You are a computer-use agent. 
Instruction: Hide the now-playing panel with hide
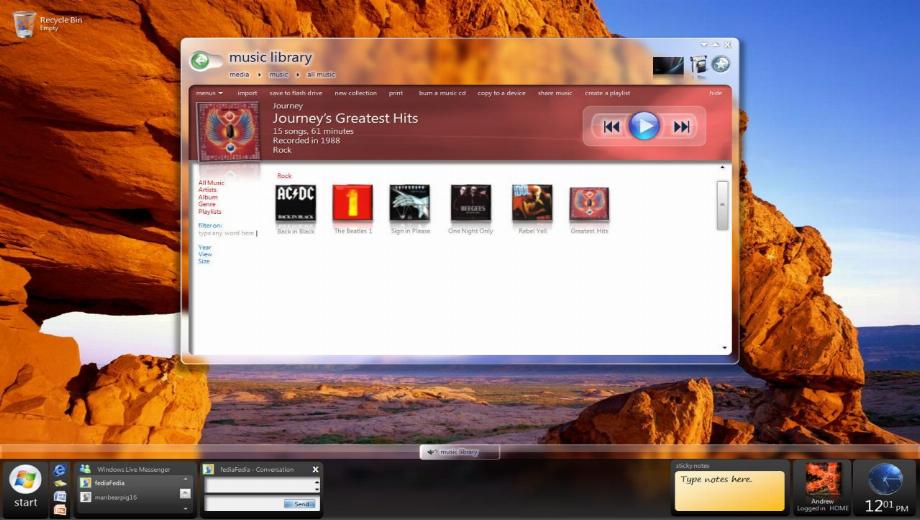point(715,93)
